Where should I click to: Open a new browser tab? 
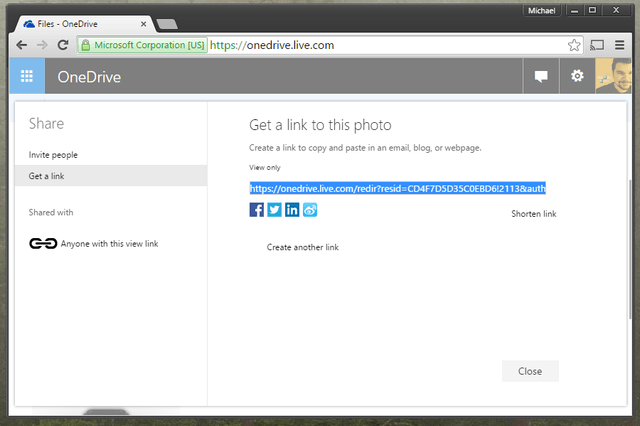click(167, 24)
